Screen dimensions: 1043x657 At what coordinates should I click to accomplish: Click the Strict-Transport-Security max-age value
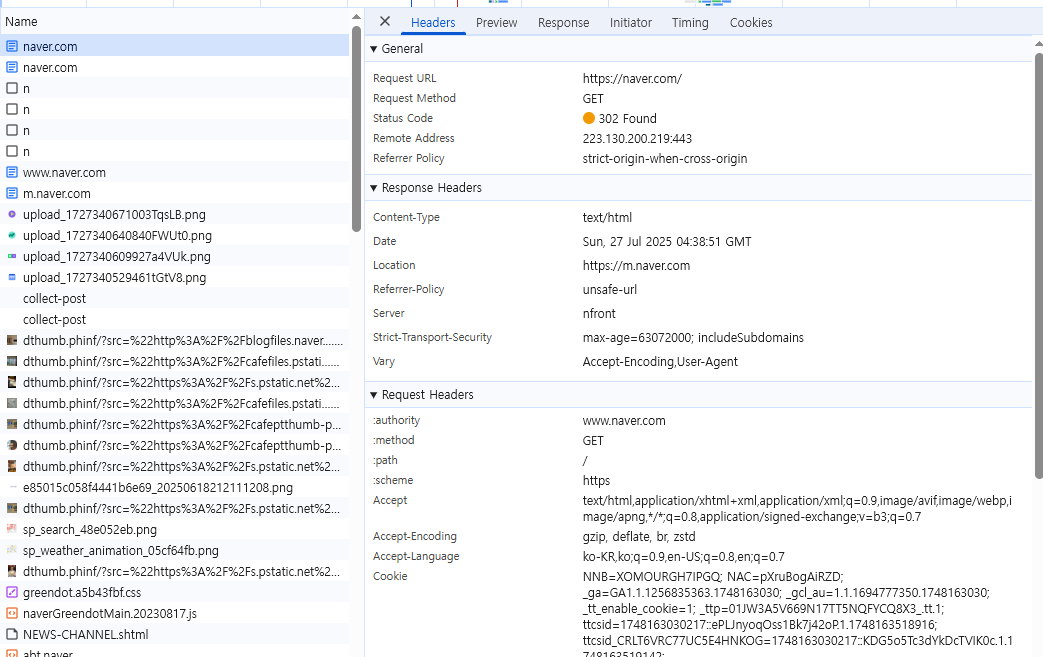693,337
